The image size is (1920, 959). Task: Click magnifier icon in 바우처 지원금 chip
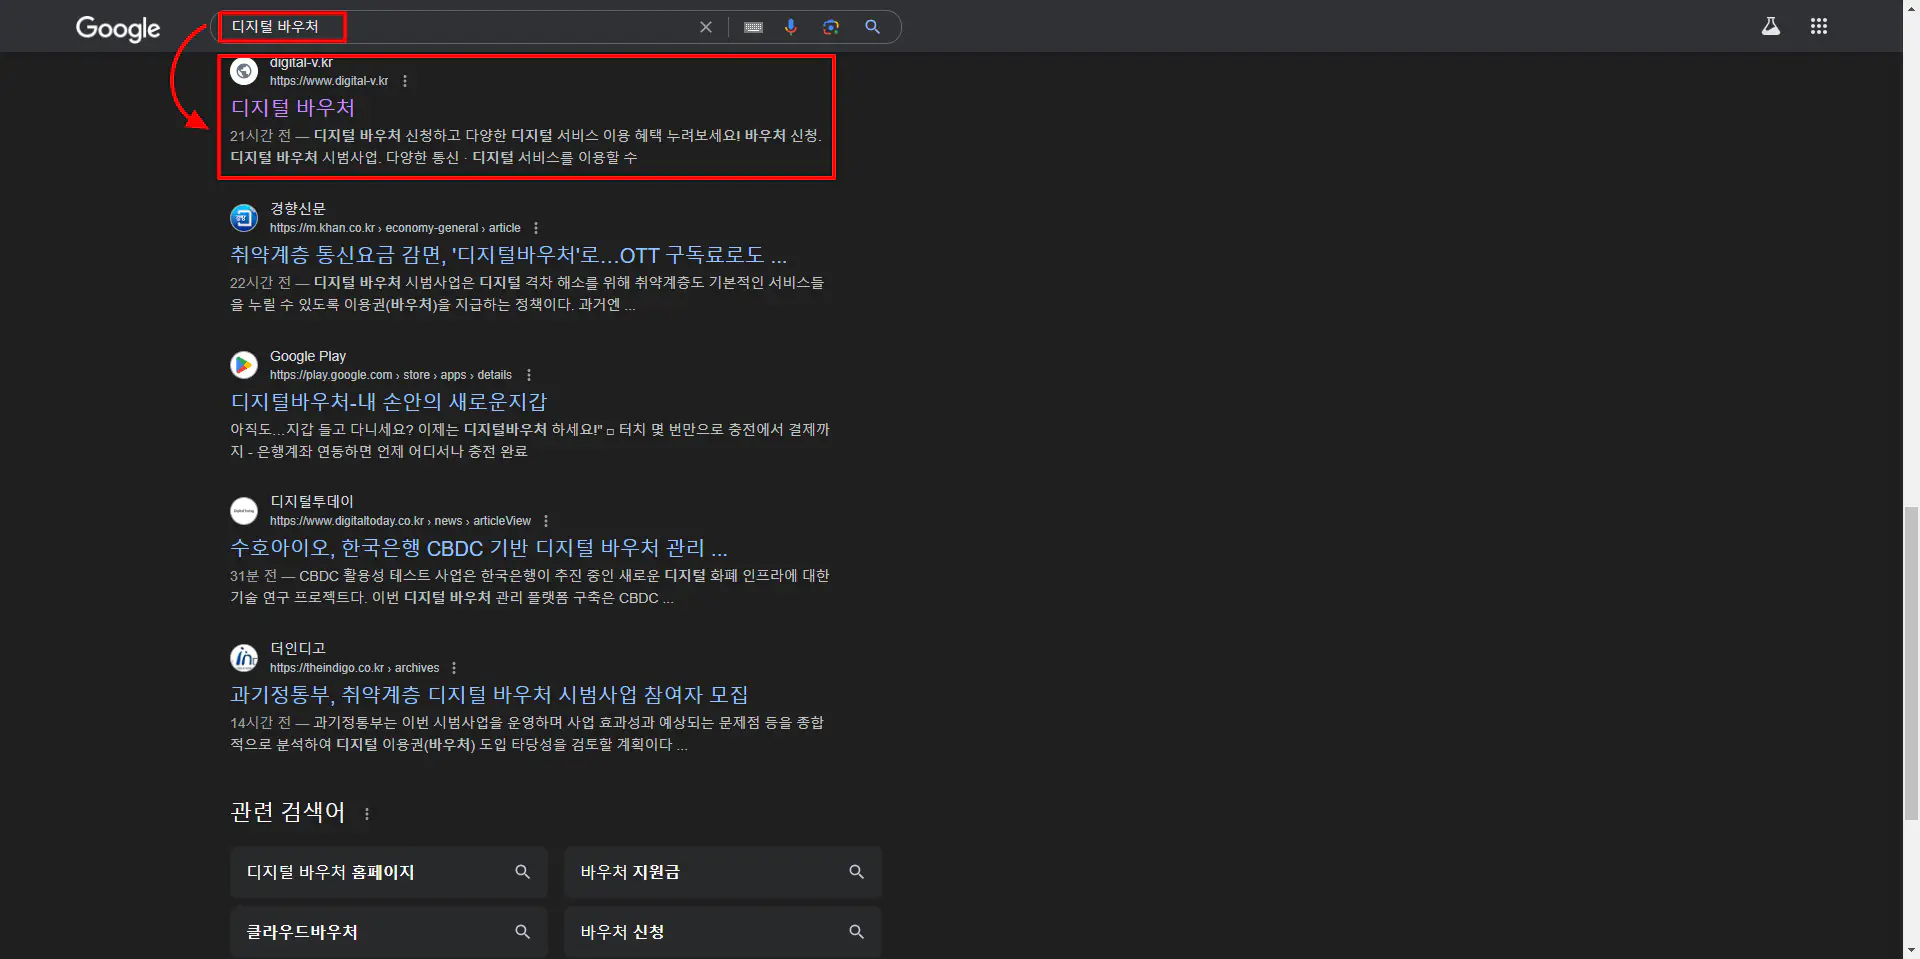point(857,872)
